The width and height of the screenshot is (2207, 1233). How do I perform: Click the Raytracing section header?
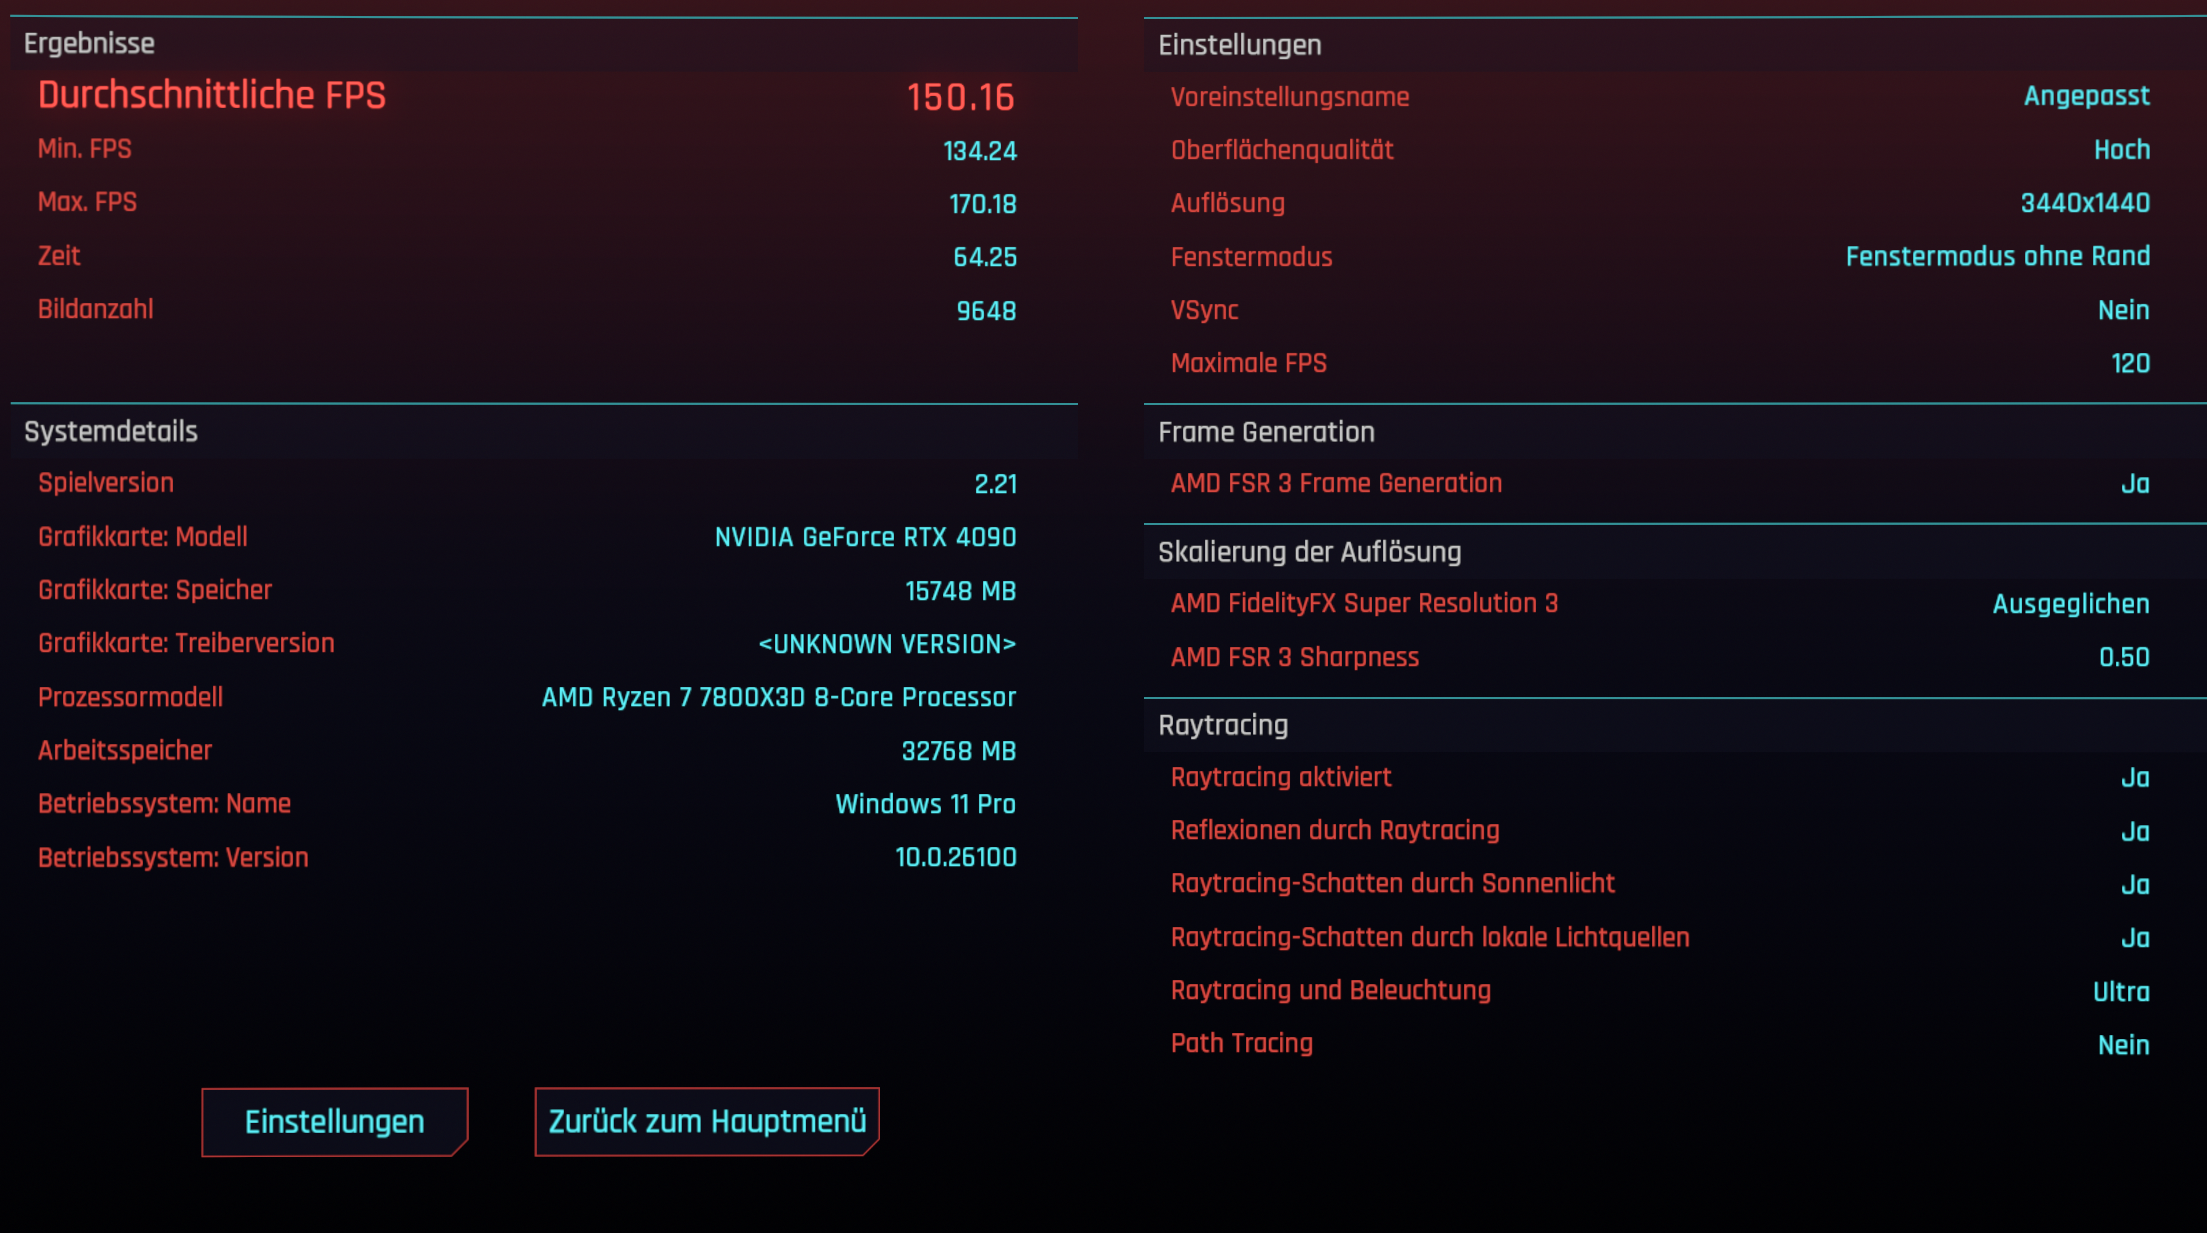tap(1223, 725)
